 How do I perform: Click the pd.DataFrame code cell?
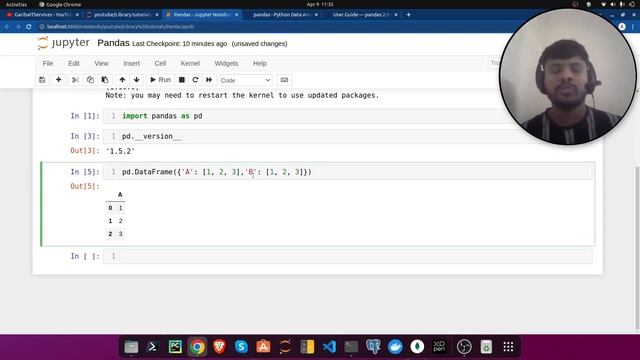click(x=348, y=172)
